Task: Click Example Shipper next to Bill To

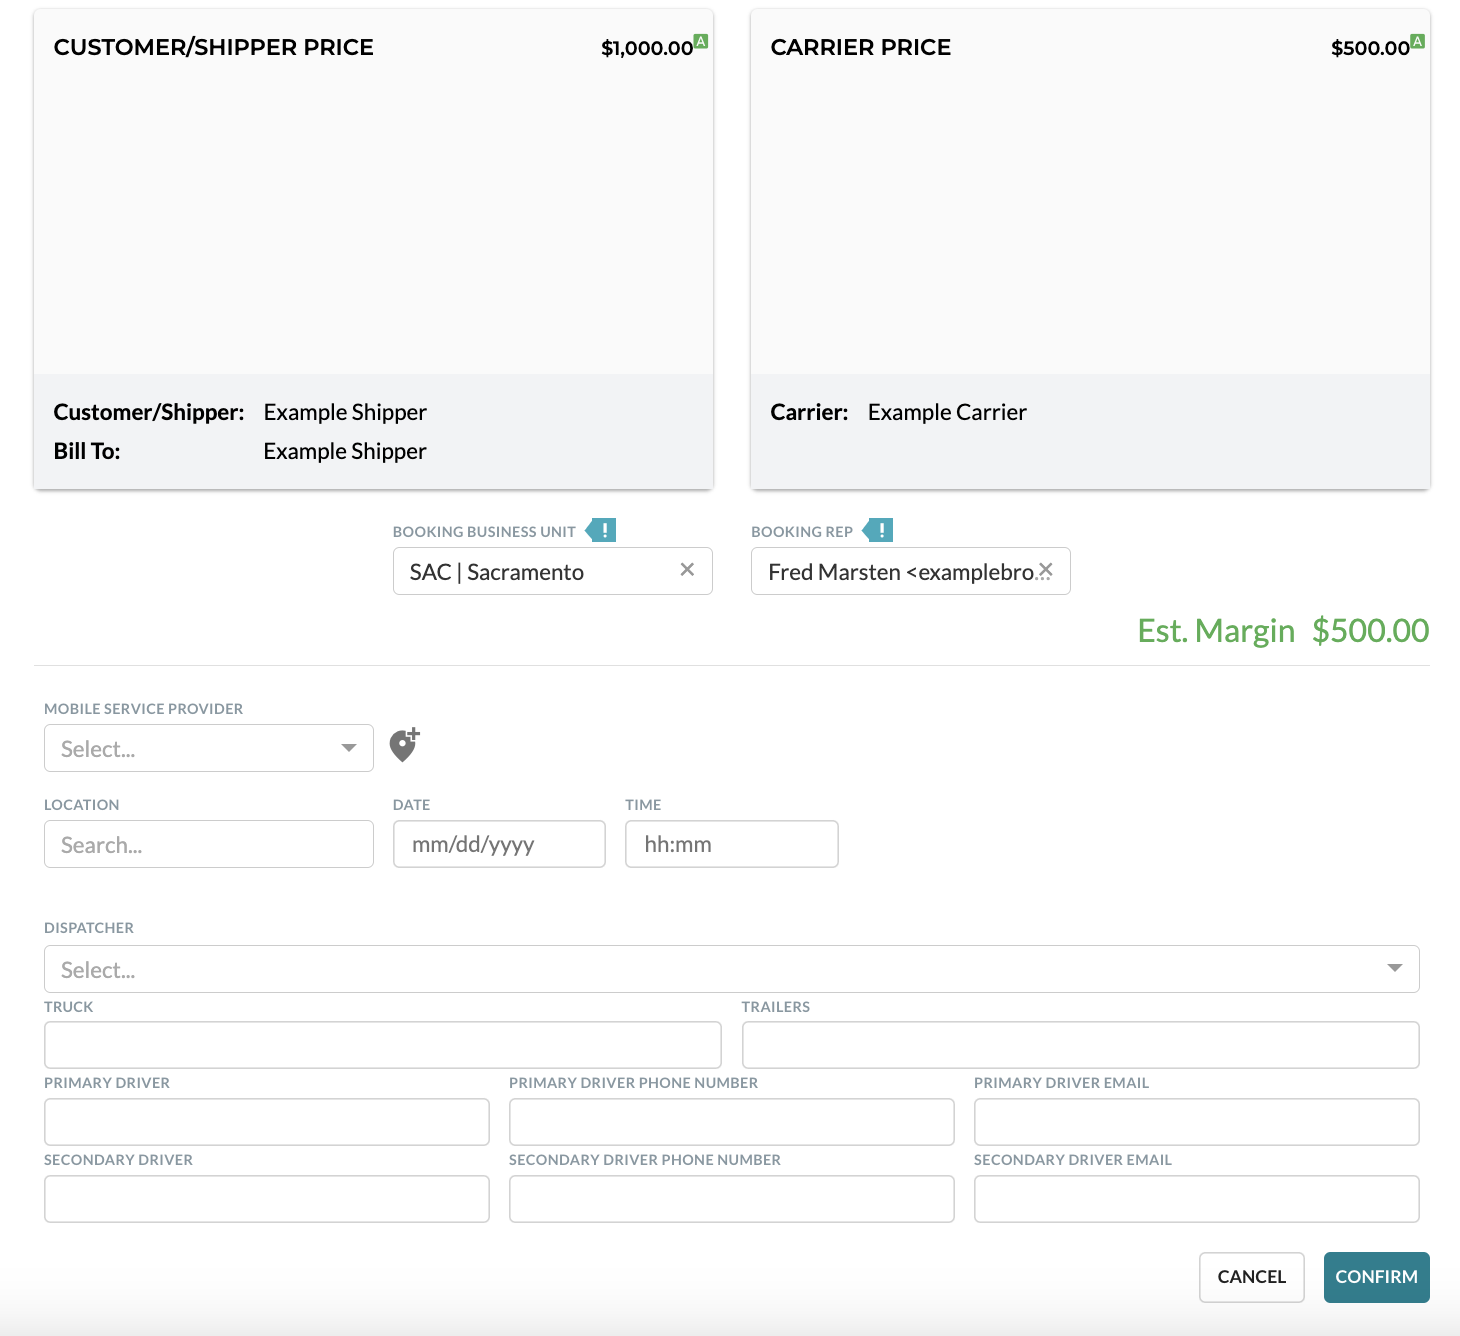Action: pos(345,451)
